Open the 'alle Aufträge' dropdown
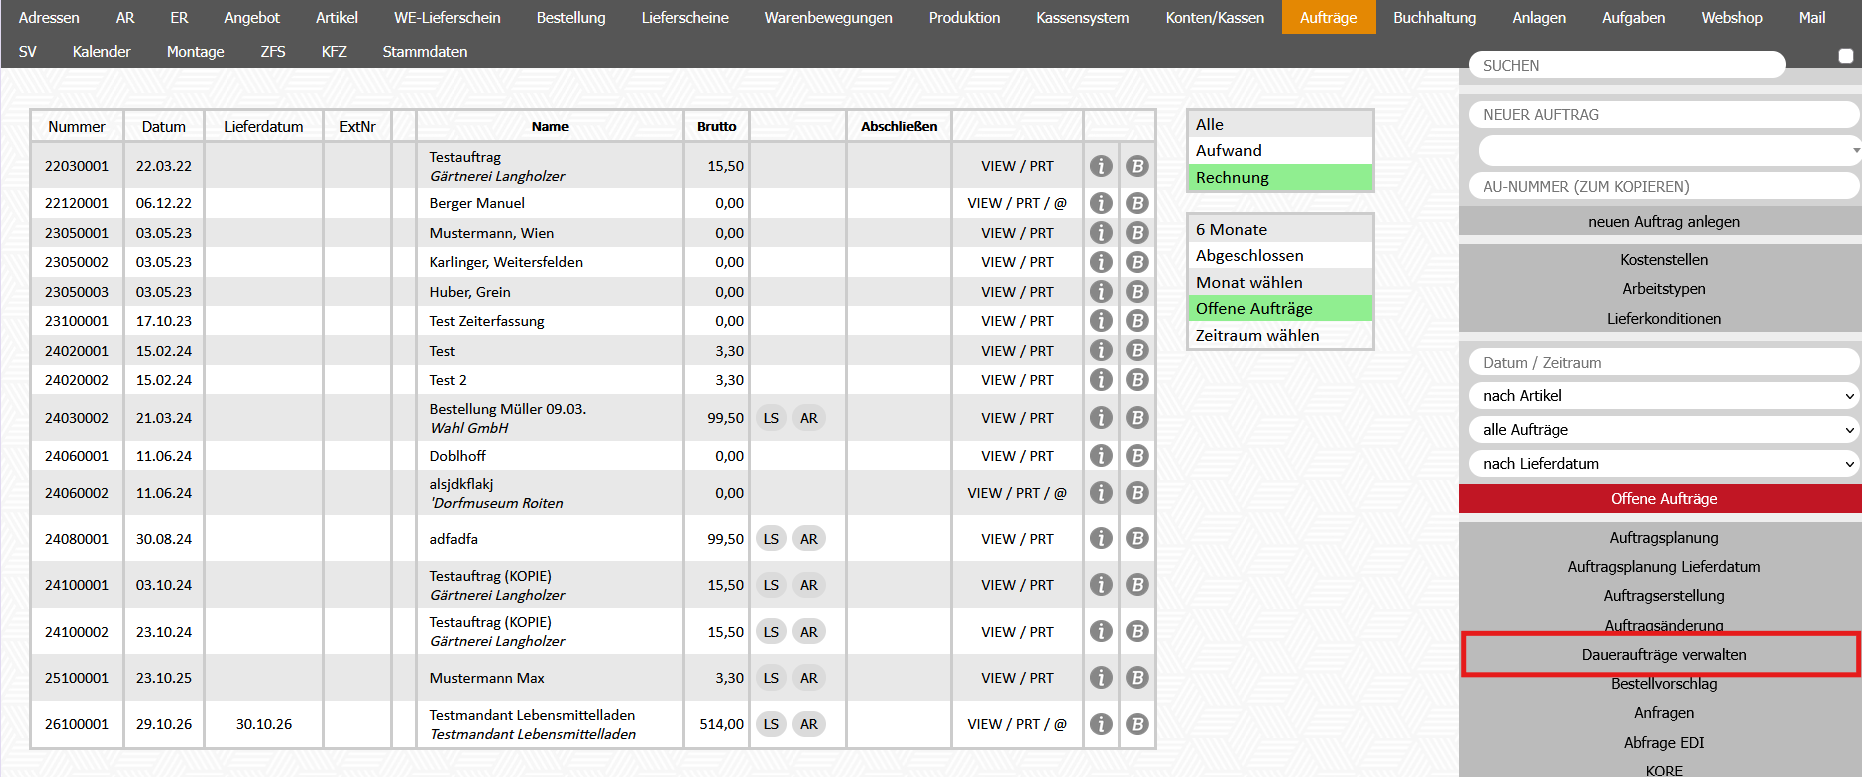The image size is (1862, 777). (1664, 430)
